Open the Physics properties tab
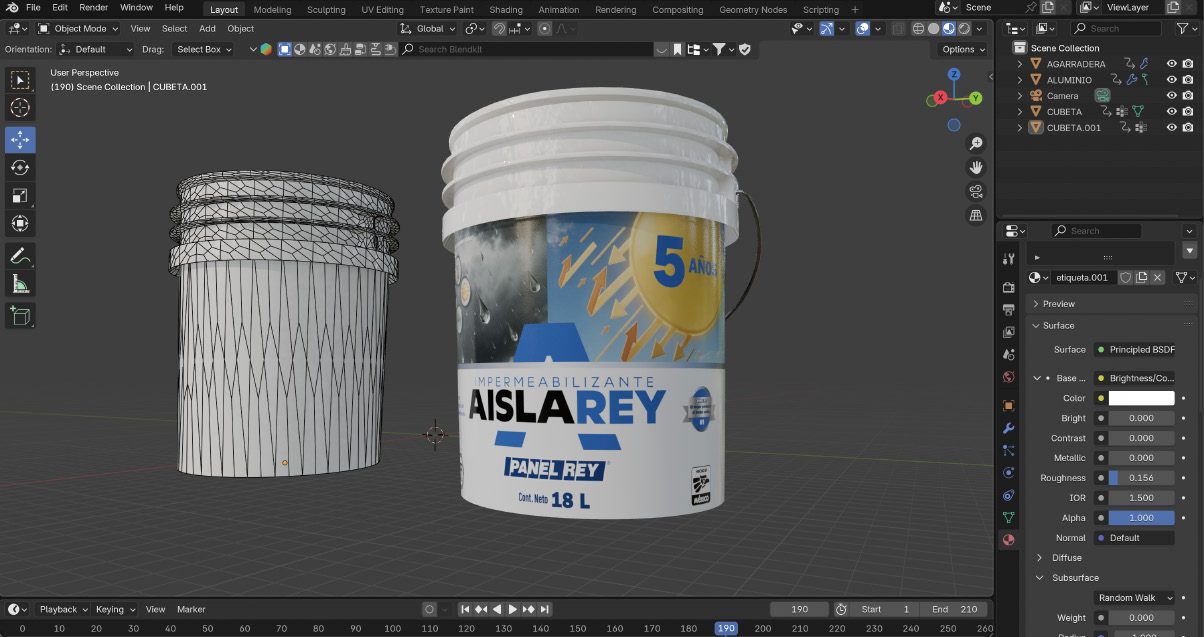The height and width of the screenshot is (637, 1204). pyautogui.click(x=1009, y=472)
